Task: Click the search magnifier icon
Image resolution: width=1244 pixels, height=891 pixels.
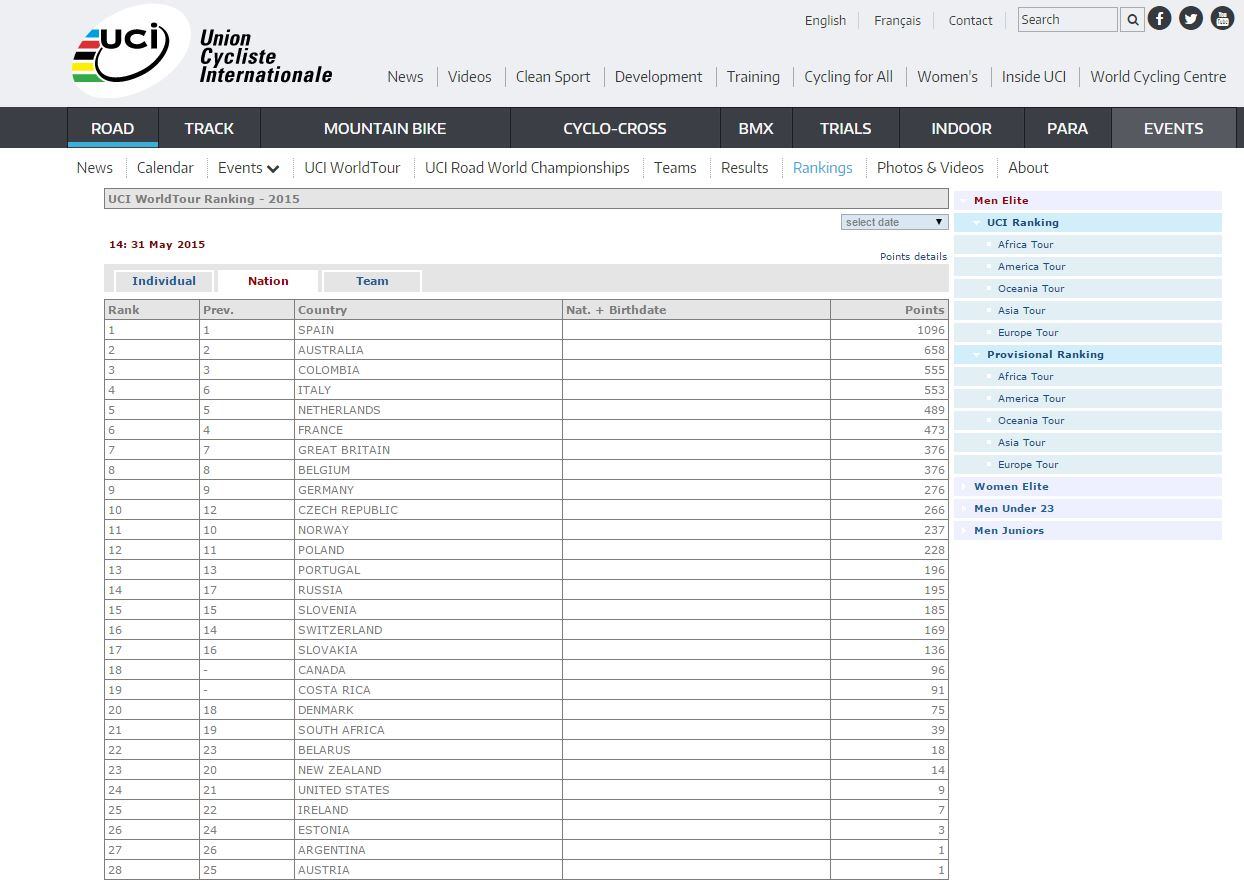Action: coord(1133,20)
